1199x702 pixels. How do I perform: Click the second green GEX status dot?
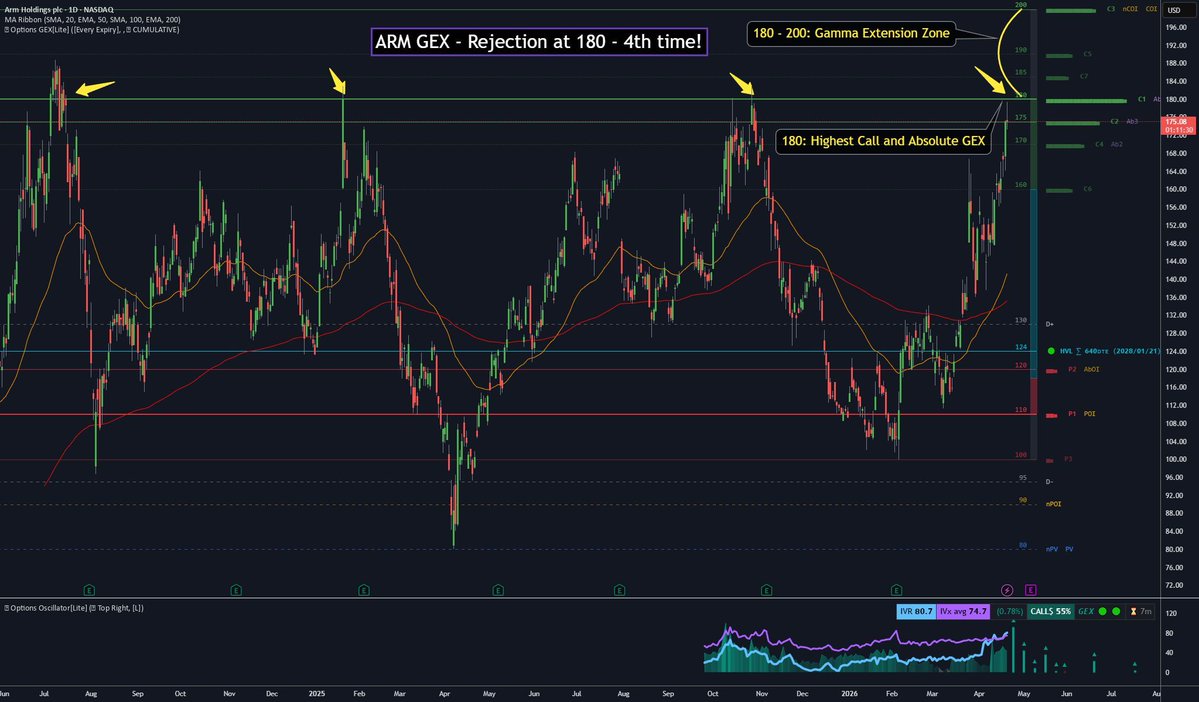click(x=1116, y=611)
